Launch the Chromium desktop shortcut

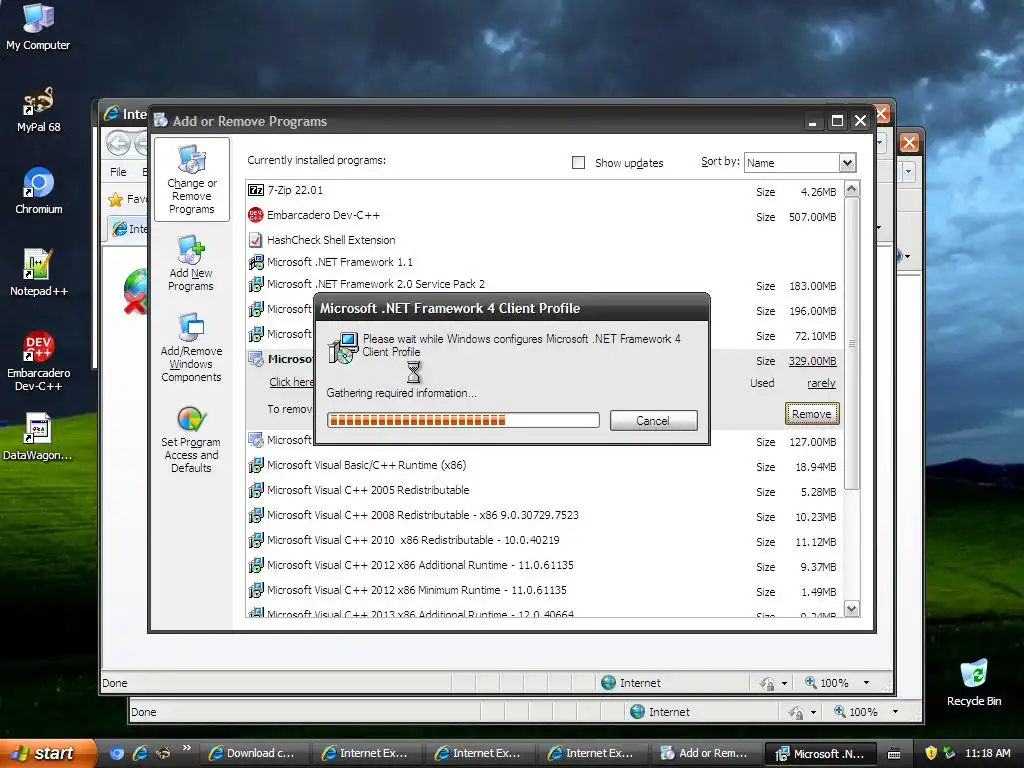click(39, 191)
